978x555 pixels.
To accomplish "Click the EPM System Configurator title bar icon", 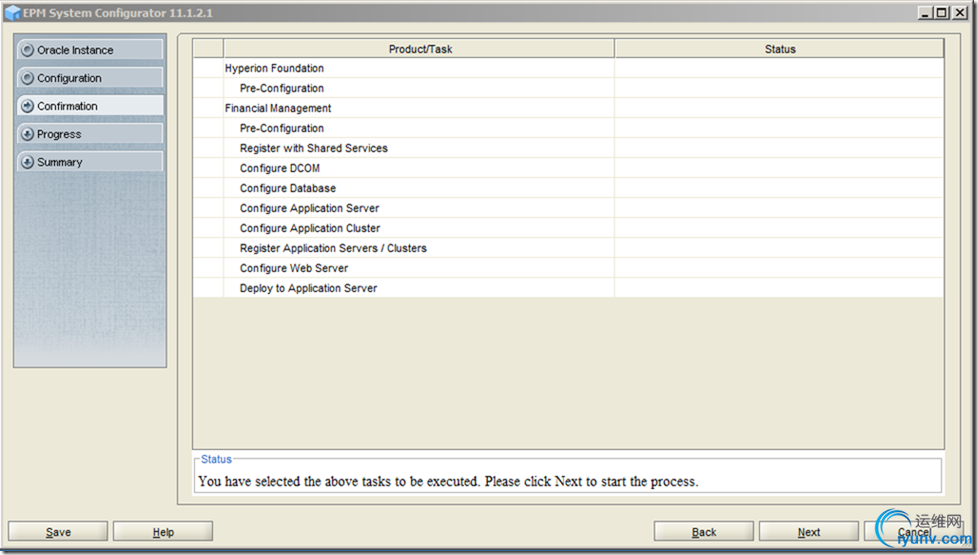I will (12, 13).
